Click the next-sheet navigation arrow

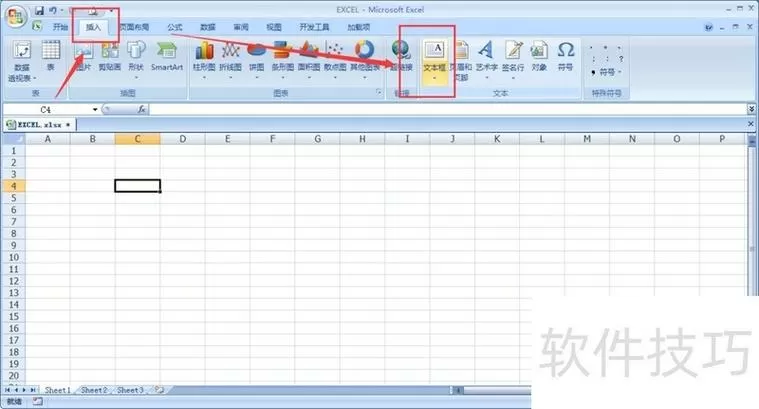pyautogui.click(x=24, y=390)
